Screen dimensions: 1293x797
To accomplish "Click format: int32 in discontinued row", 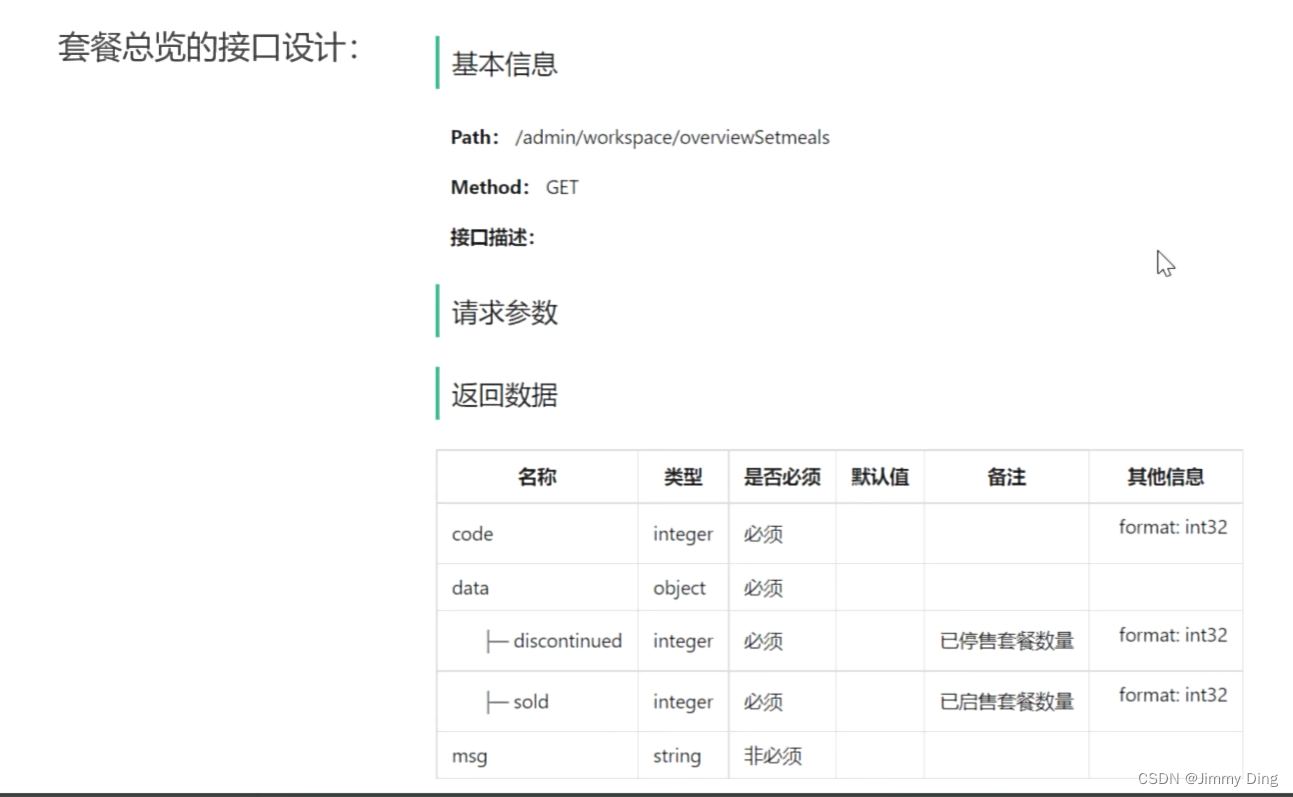I will pos(1173,635).
